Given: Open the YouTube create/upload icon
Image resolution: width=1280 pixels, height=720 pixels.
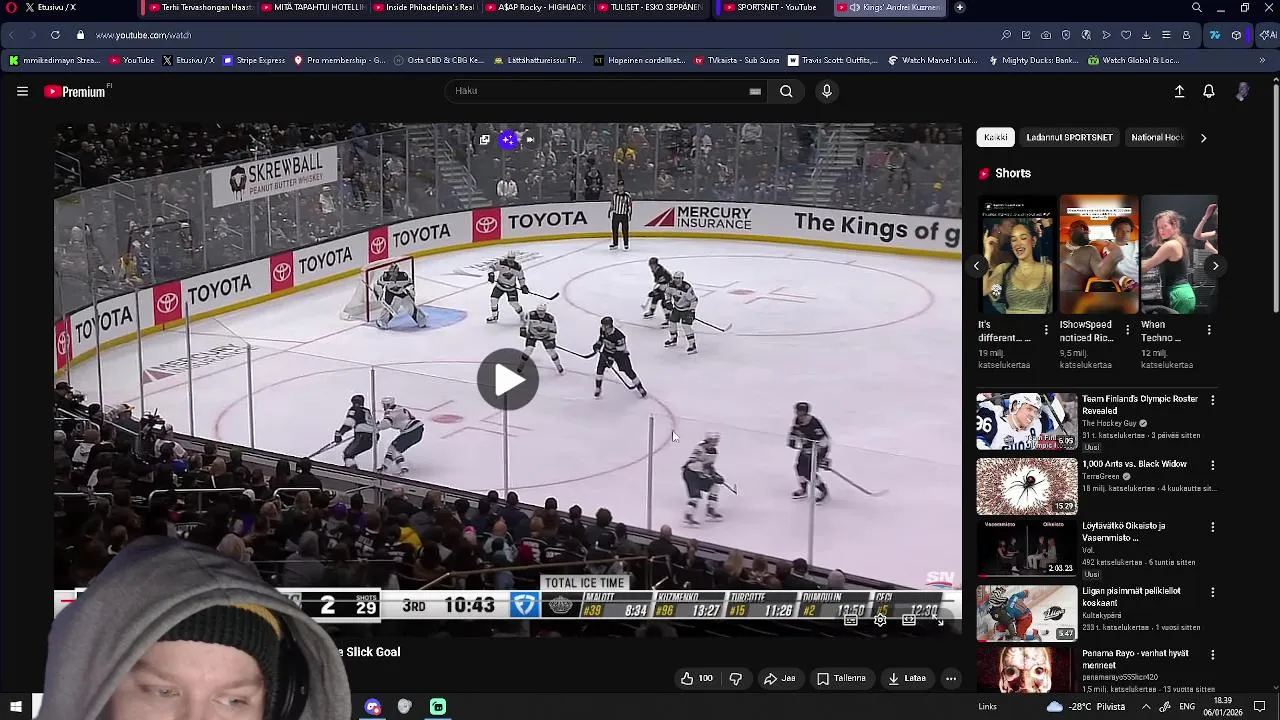Looking at the screenshot, I should pos(1179,91).
